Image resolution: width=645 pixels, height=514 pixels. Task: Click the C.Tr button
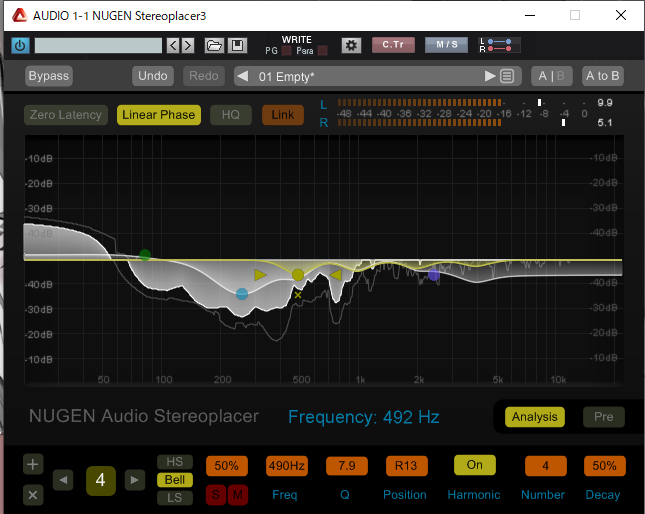click(393, 45)
